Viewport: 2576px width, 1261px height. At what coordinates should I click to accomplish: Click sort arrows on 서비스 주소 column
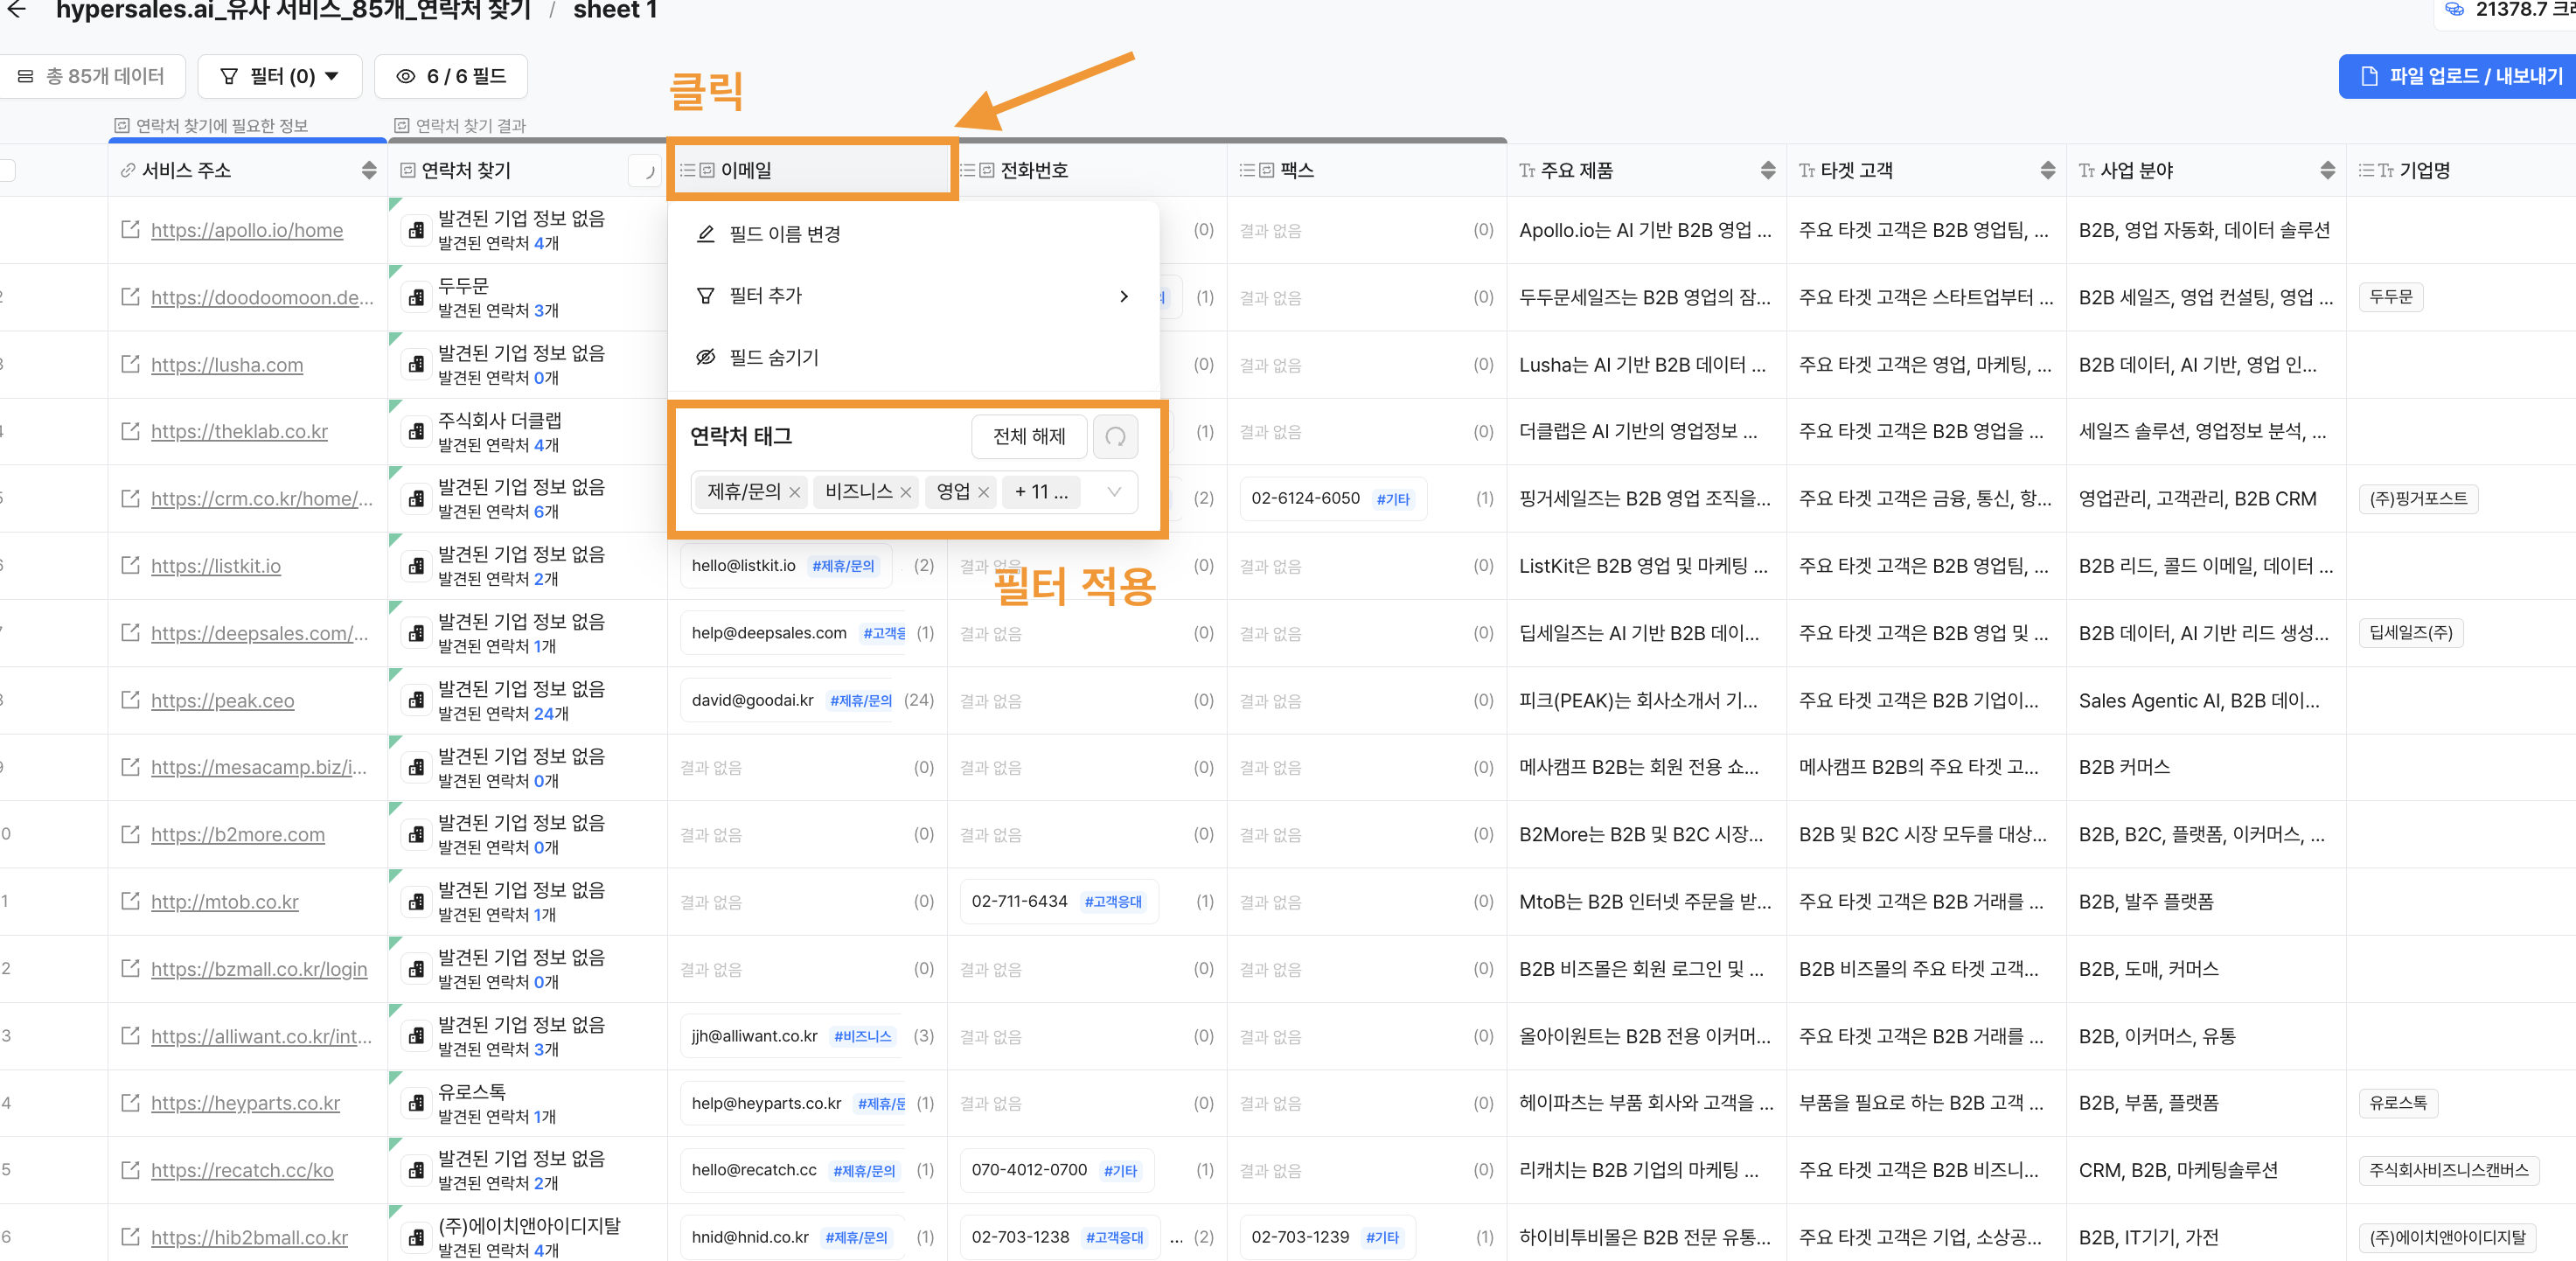point(369,170)
